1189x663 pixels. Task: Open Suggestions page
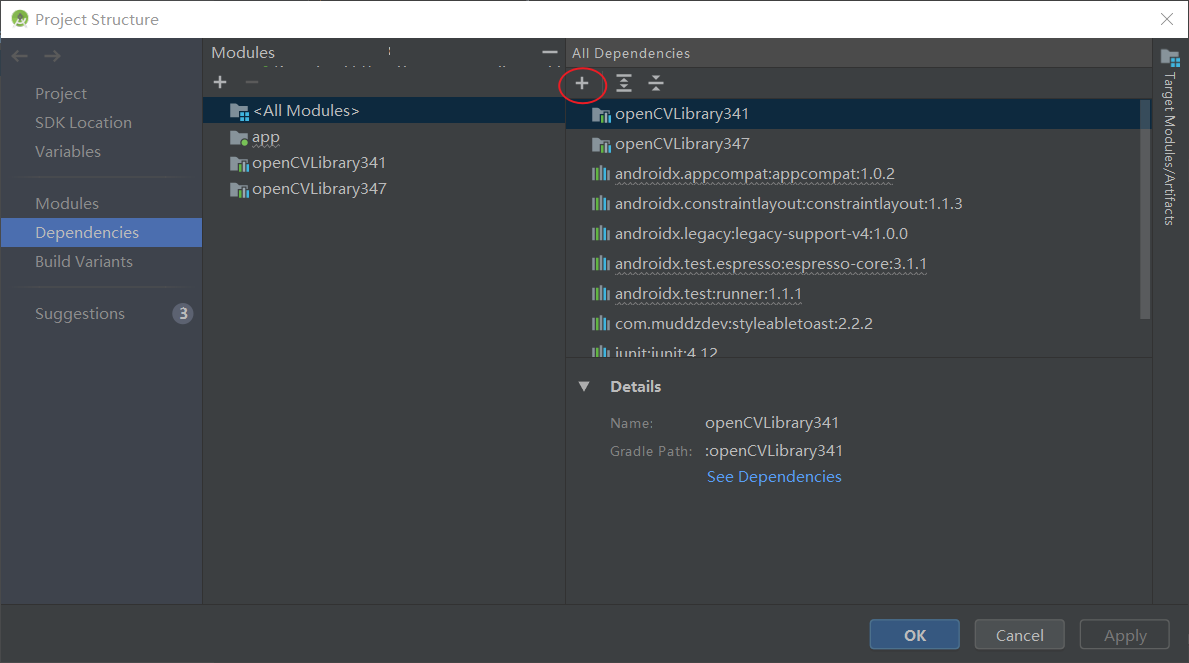80,313
